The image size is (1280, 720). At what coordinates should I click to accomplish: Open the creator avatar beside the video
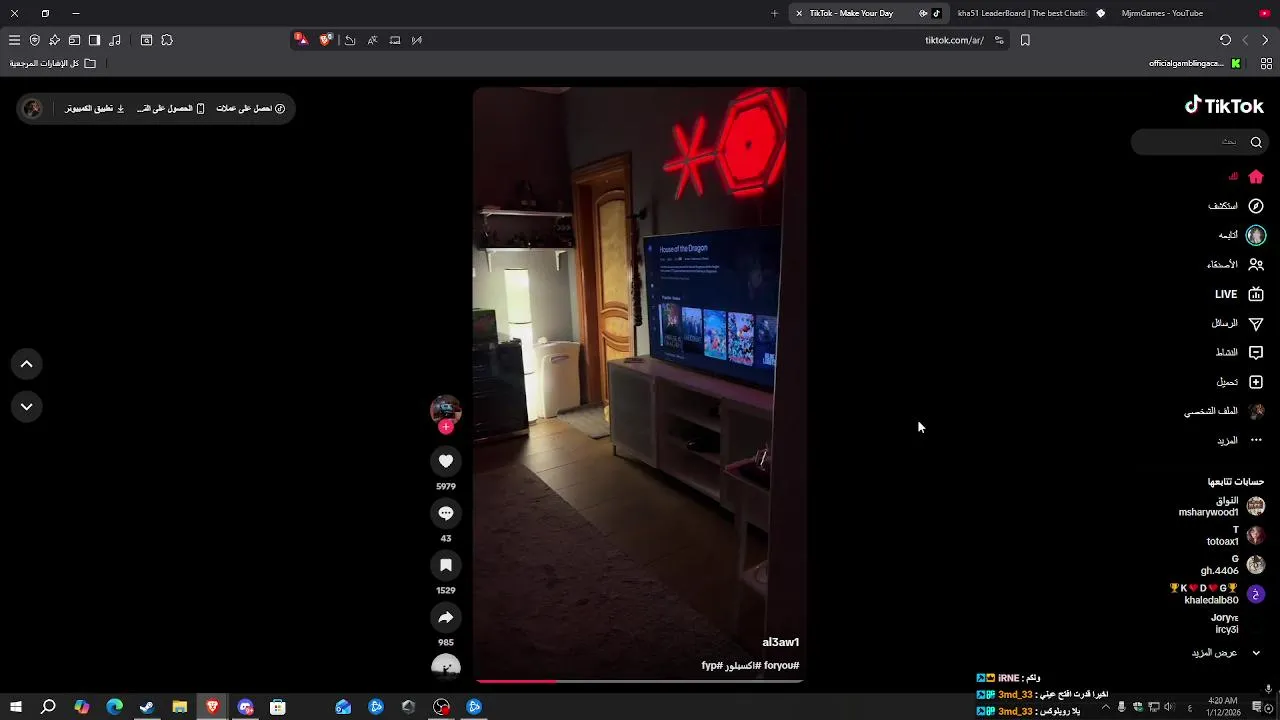point(446,409)
